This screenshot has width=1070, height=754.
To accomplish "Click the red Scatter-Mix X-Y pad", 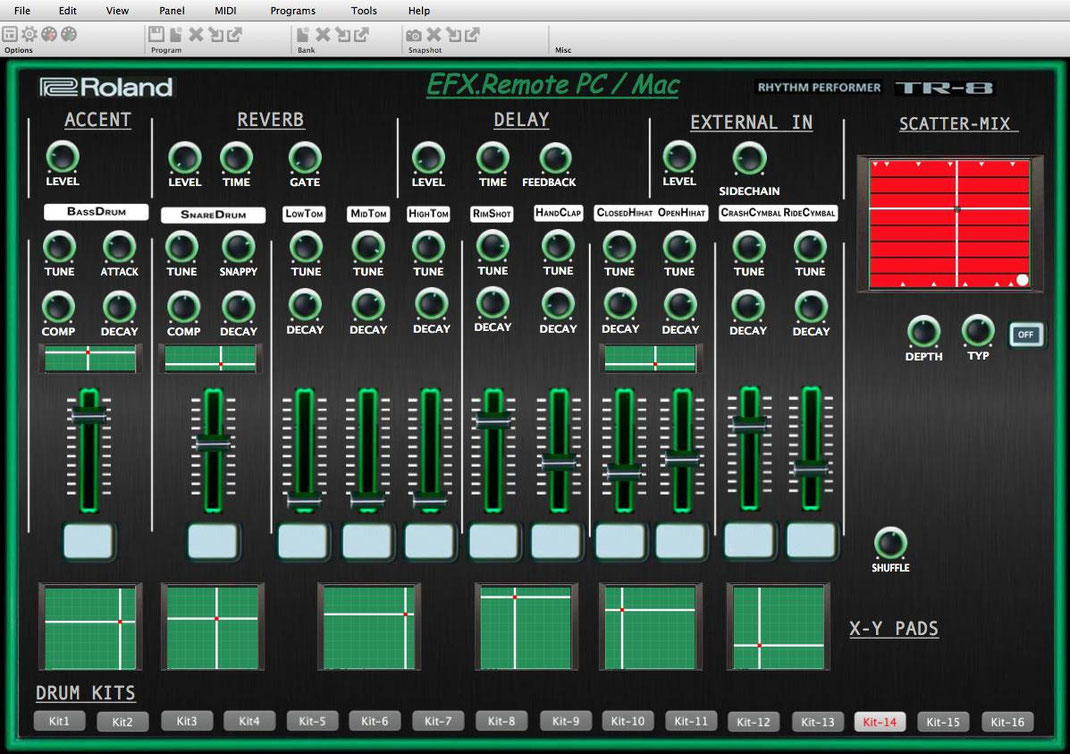I will click(950, 224).
